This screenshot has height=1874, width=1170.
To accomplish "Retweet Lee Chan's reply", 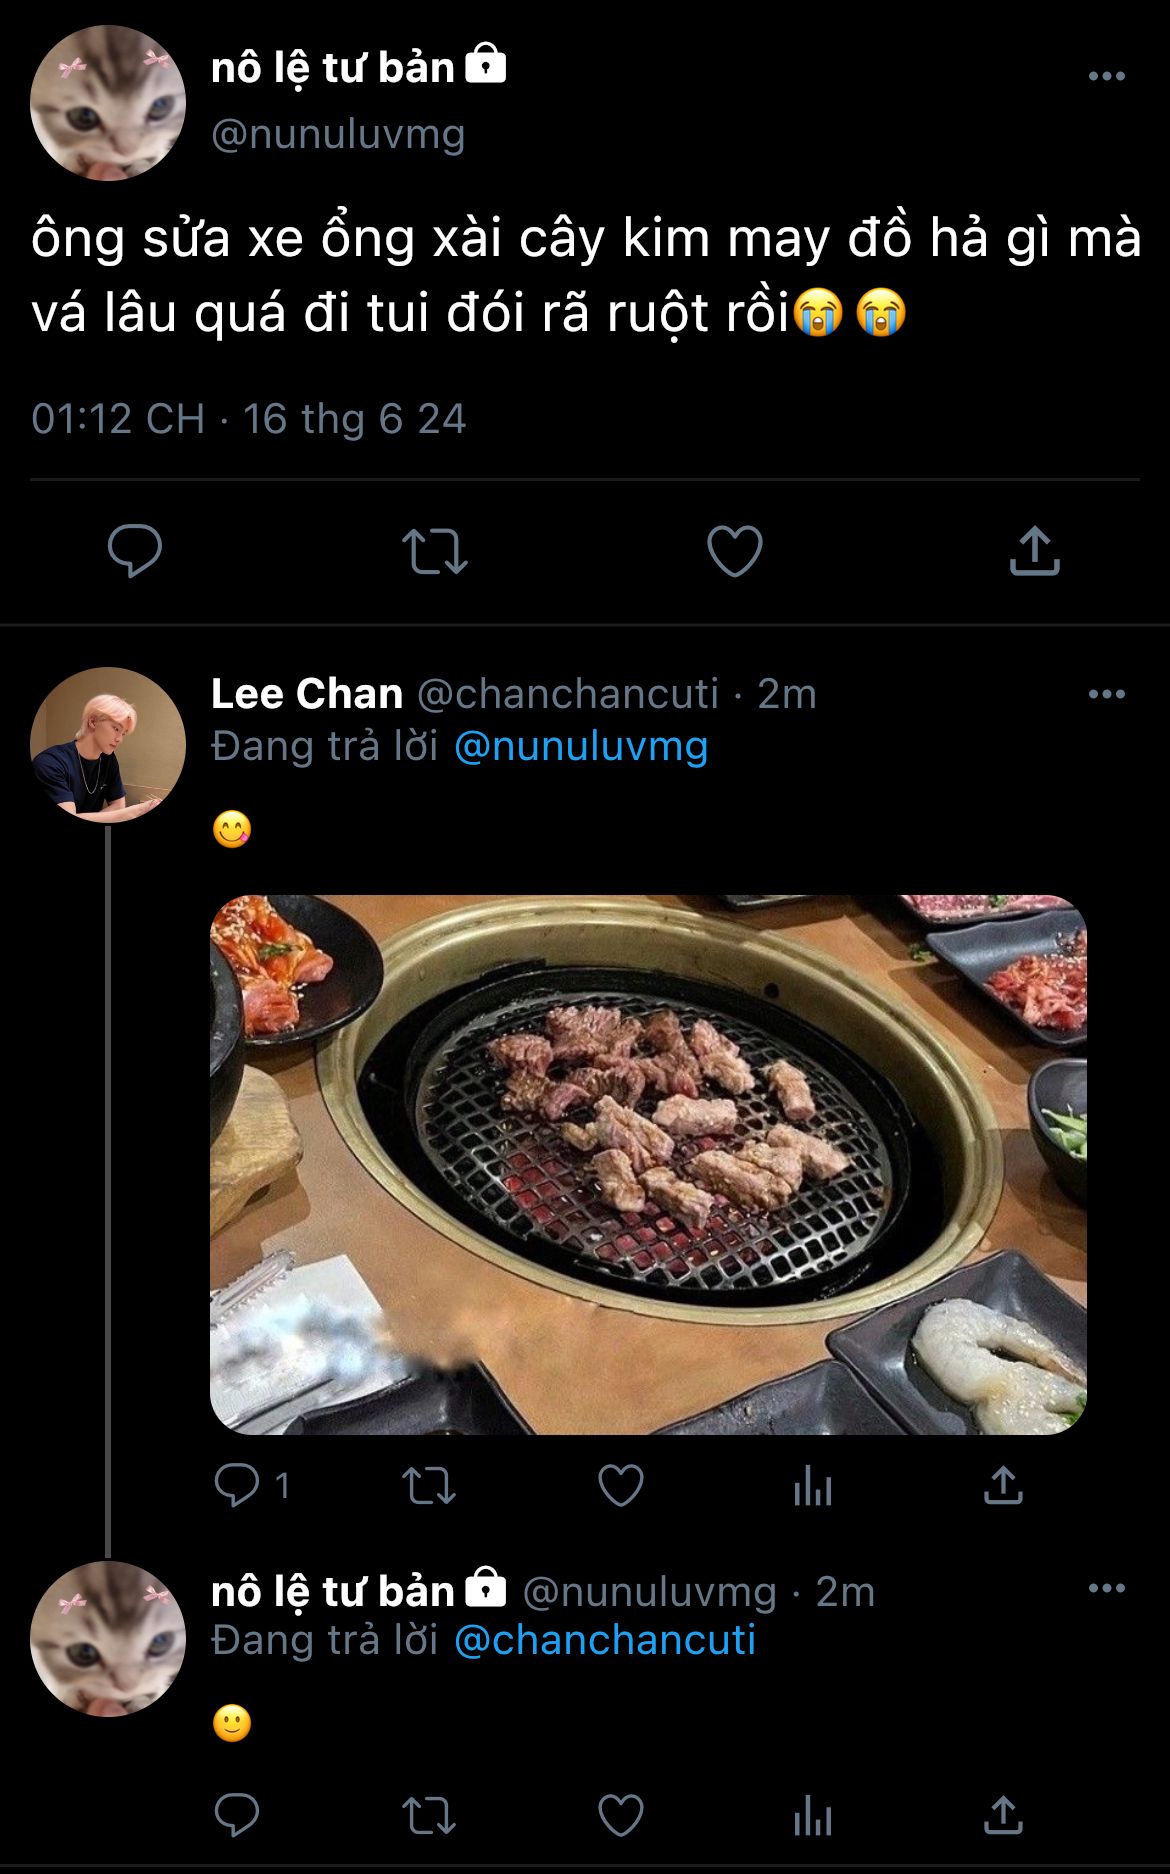I will coord(428,1485).
